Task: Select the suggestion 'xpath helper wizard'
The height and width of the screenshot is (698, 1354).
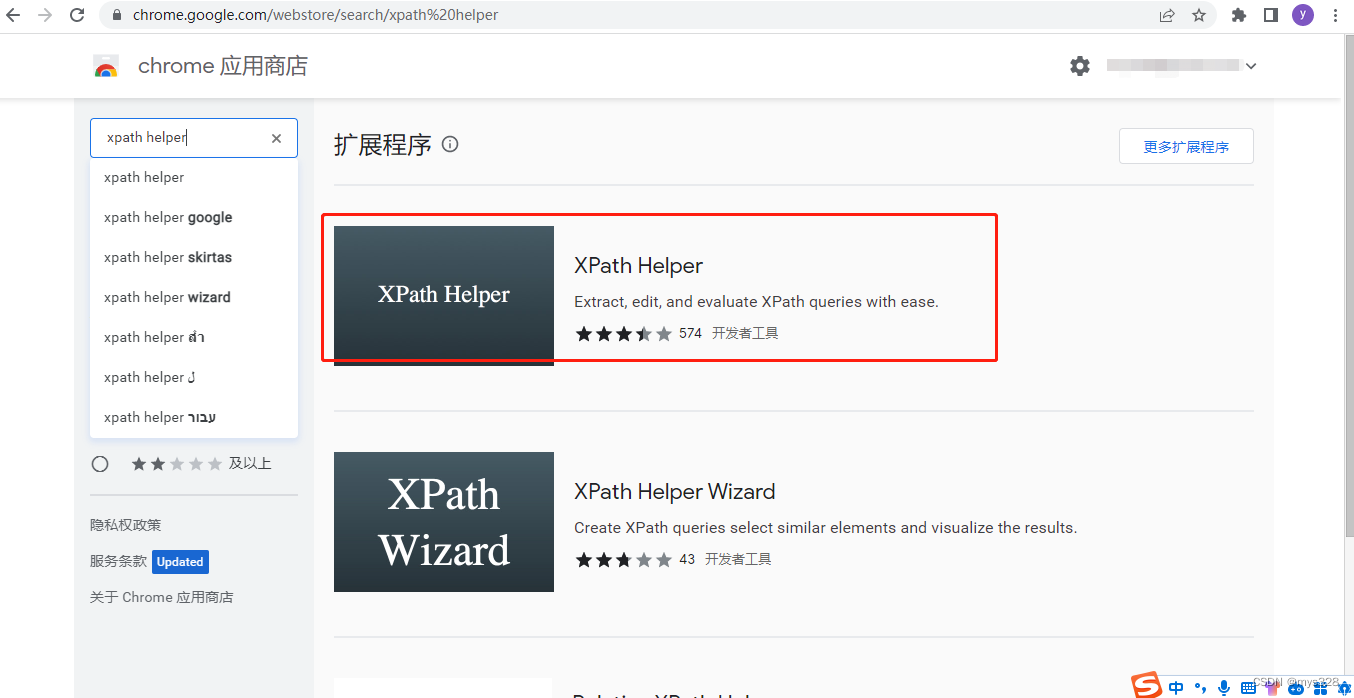Action: 165,297
